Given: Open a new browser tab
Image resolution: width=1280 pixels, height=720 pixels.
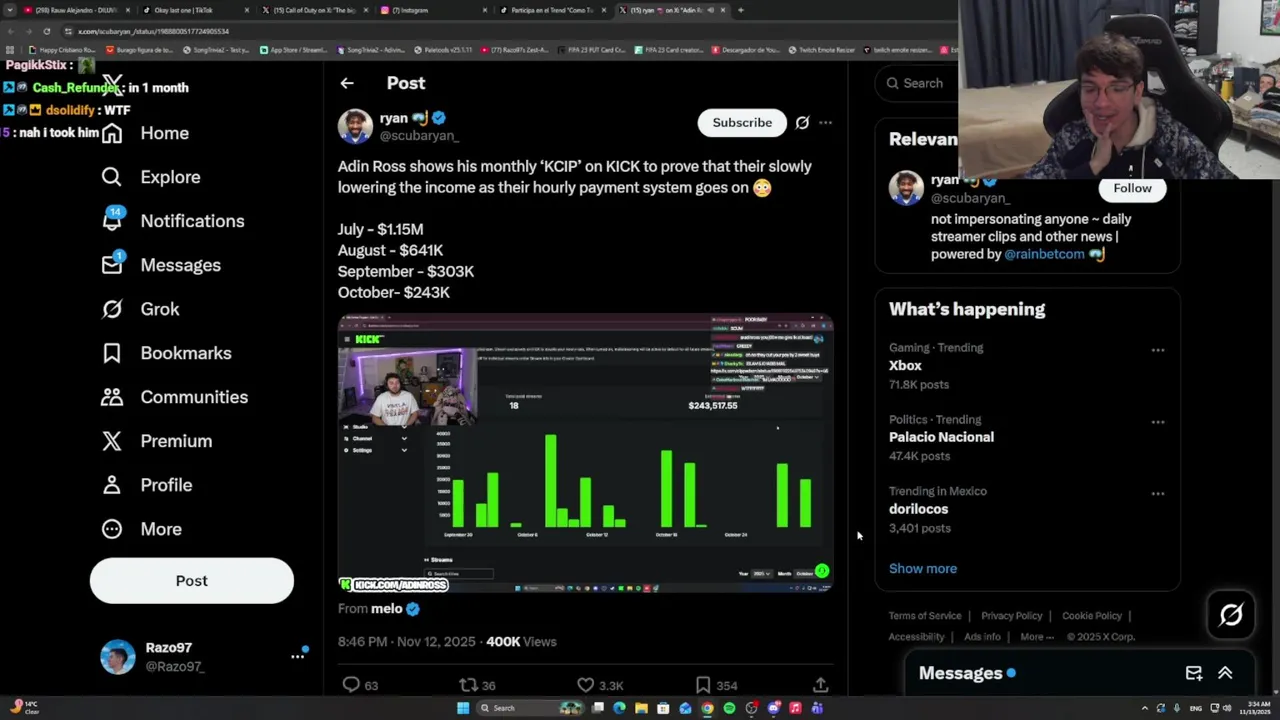Looking at the screenshot, I should pos(740,10).
